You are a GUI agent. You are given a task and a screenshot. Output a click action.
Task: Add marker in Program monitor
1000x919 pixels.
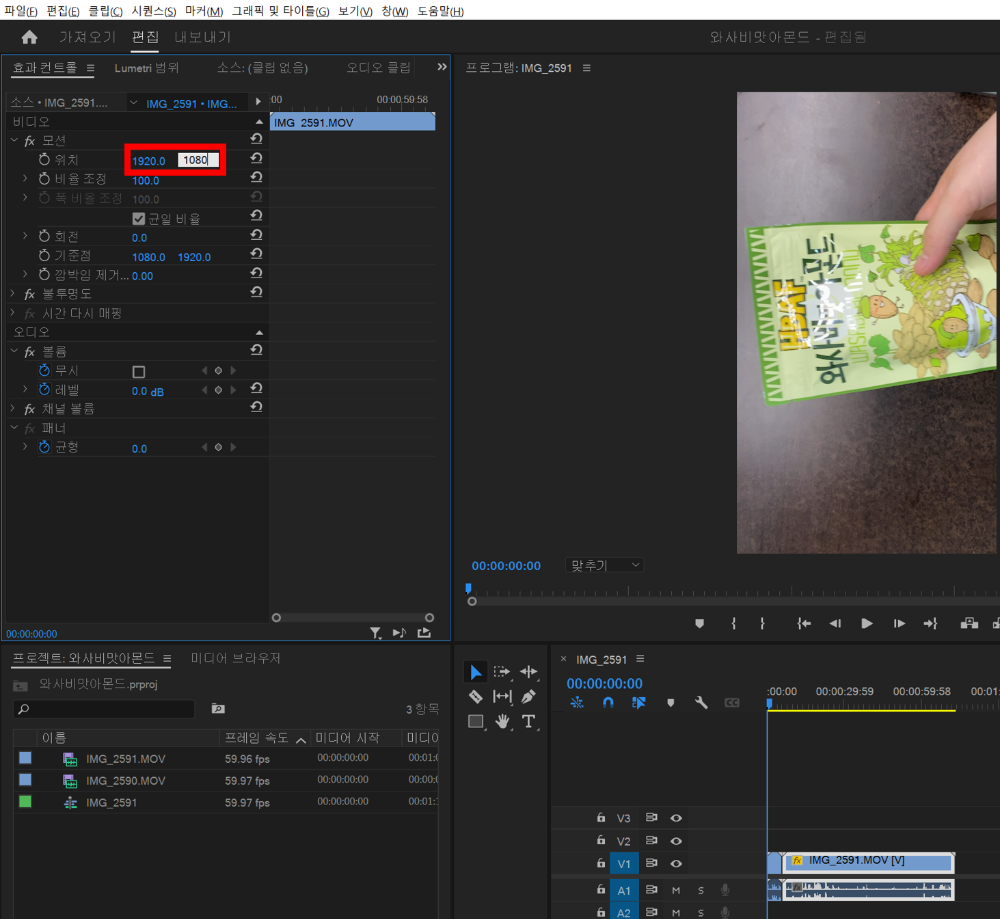(x=700, y=624)
